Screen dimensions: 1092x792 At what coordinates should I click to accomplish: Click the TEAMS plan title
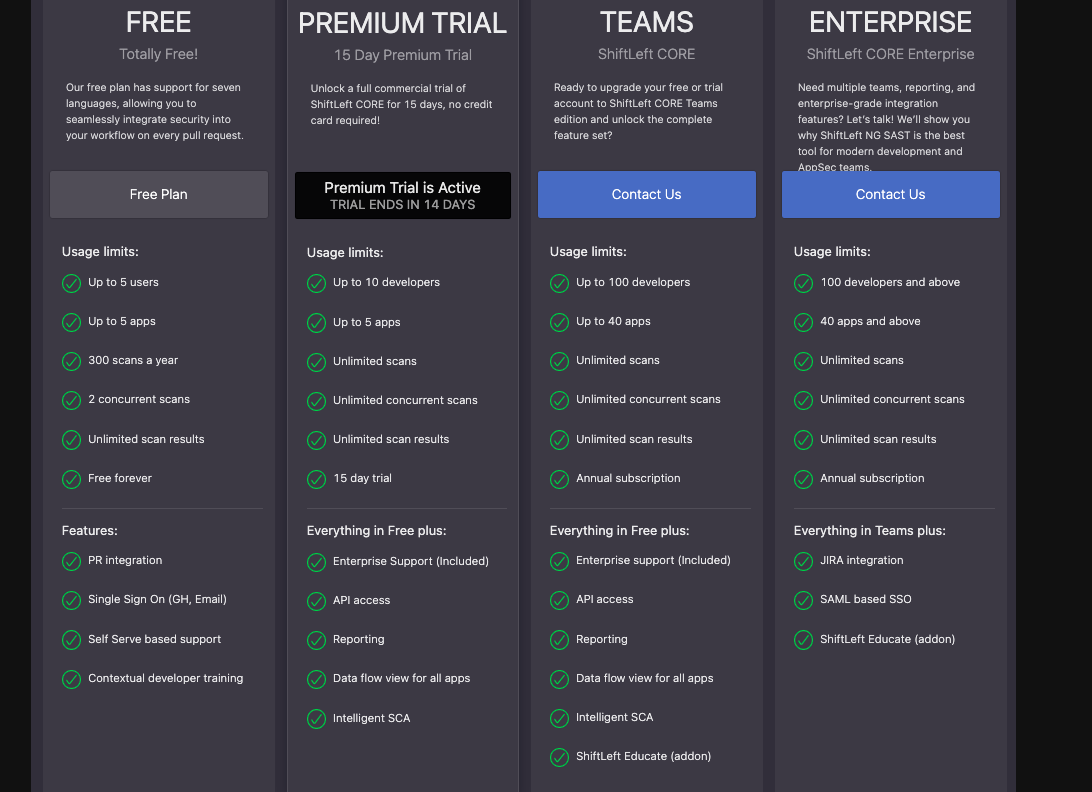(646, 22)
